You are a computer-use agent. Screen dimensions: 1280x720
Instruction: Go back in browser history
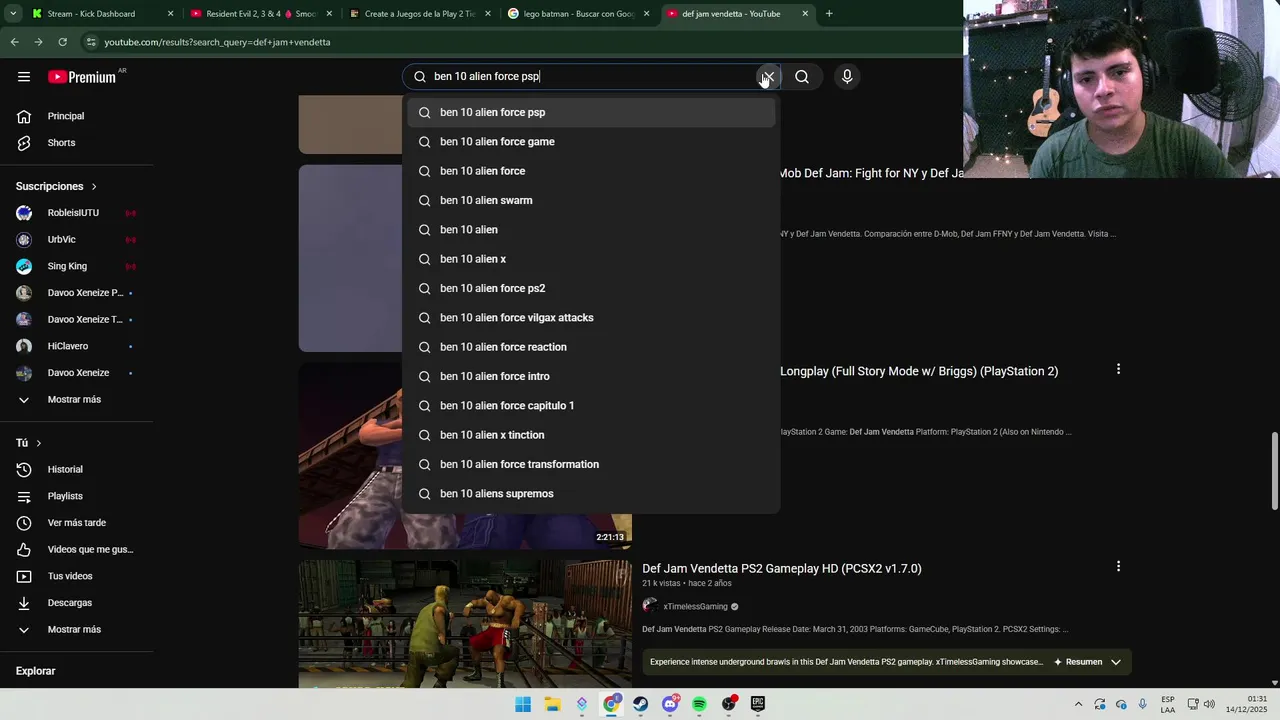coord(14,42)
